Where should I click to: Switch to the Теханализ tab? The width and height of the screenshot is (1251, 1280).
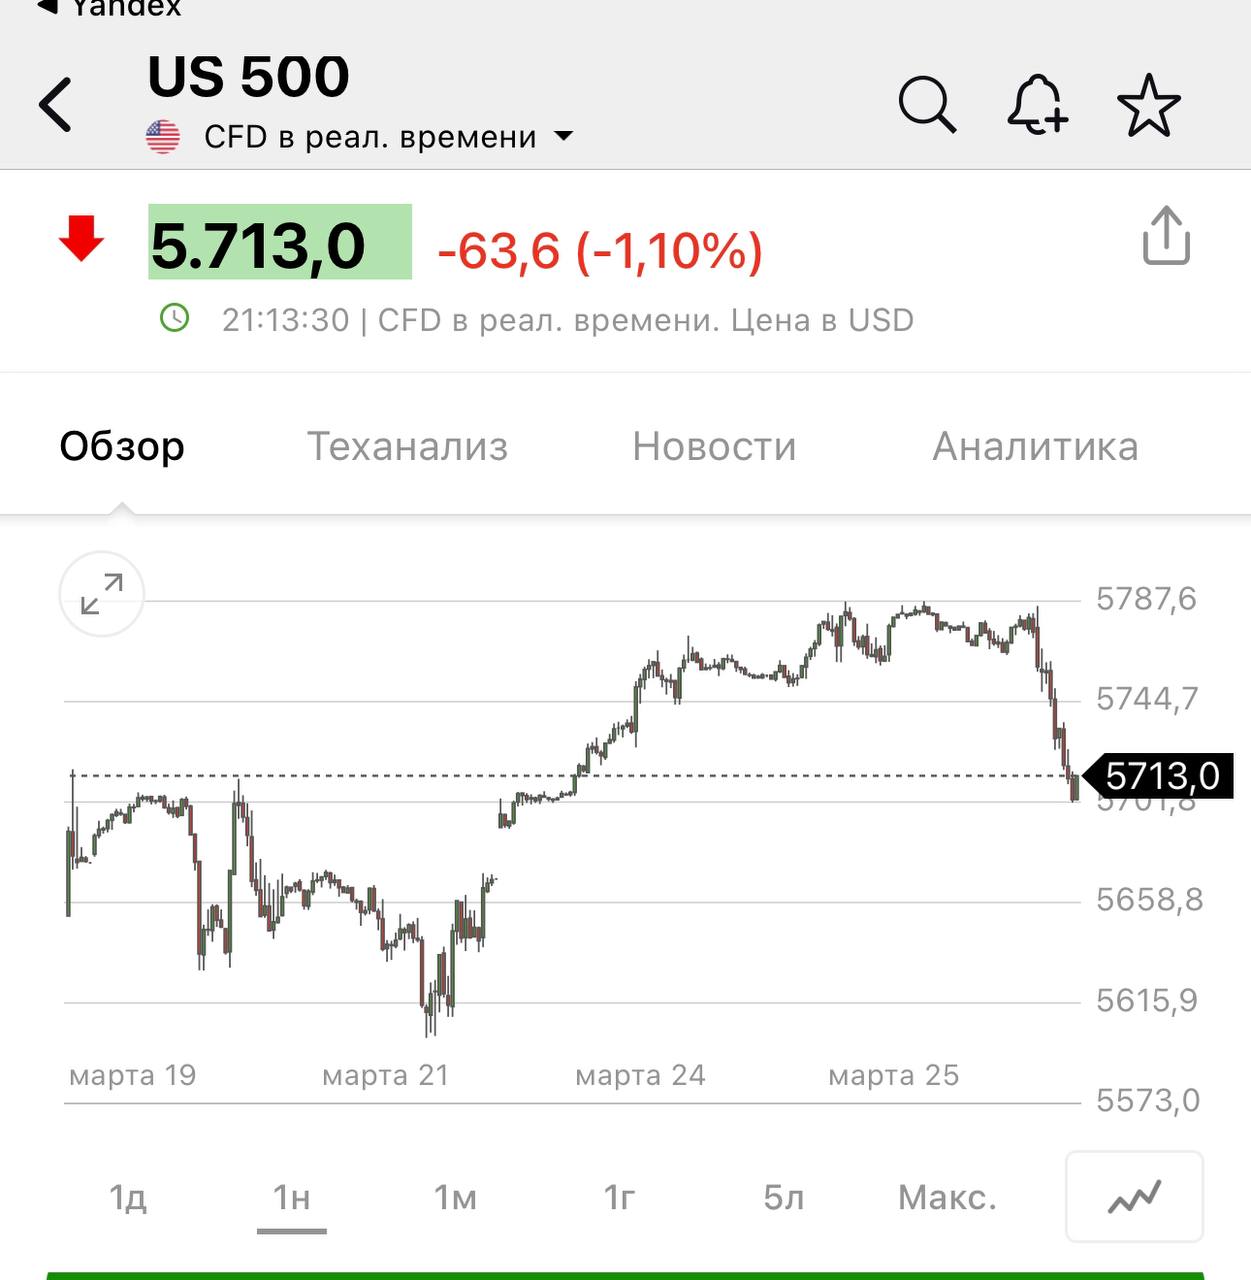coord(407,446)
